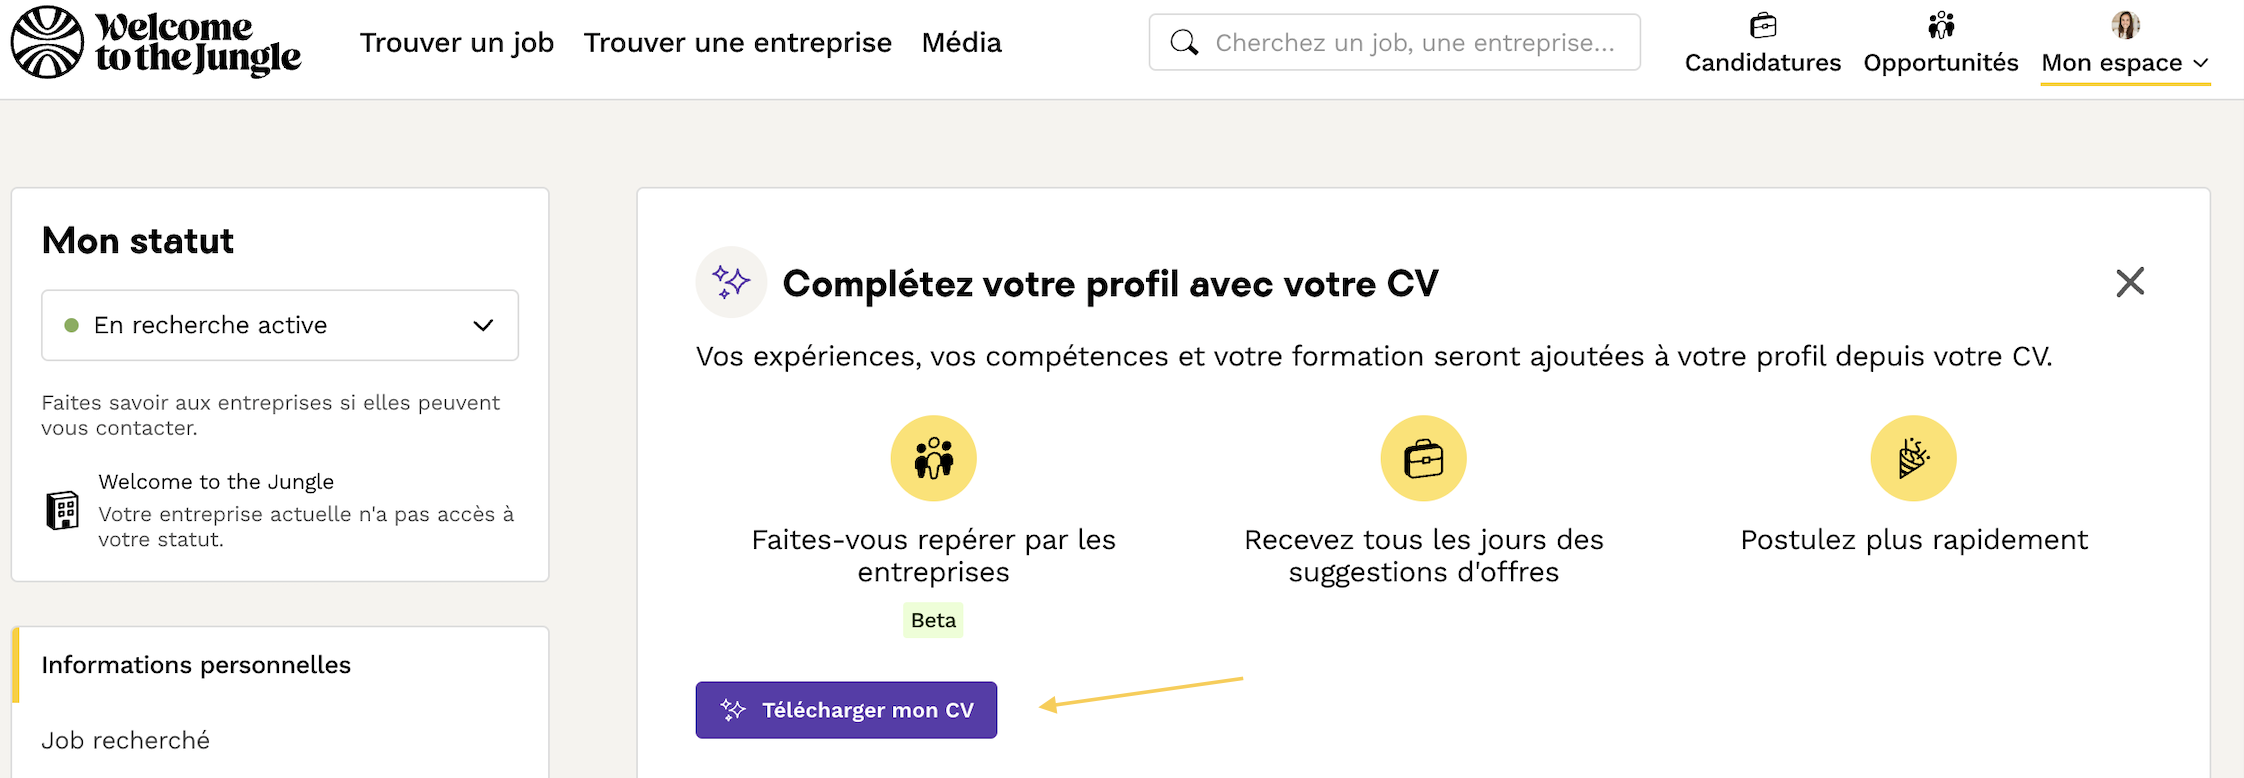Click the Welcome to the Jungle logo
Screen dimensions: 2244x778
tap(156, 43)
